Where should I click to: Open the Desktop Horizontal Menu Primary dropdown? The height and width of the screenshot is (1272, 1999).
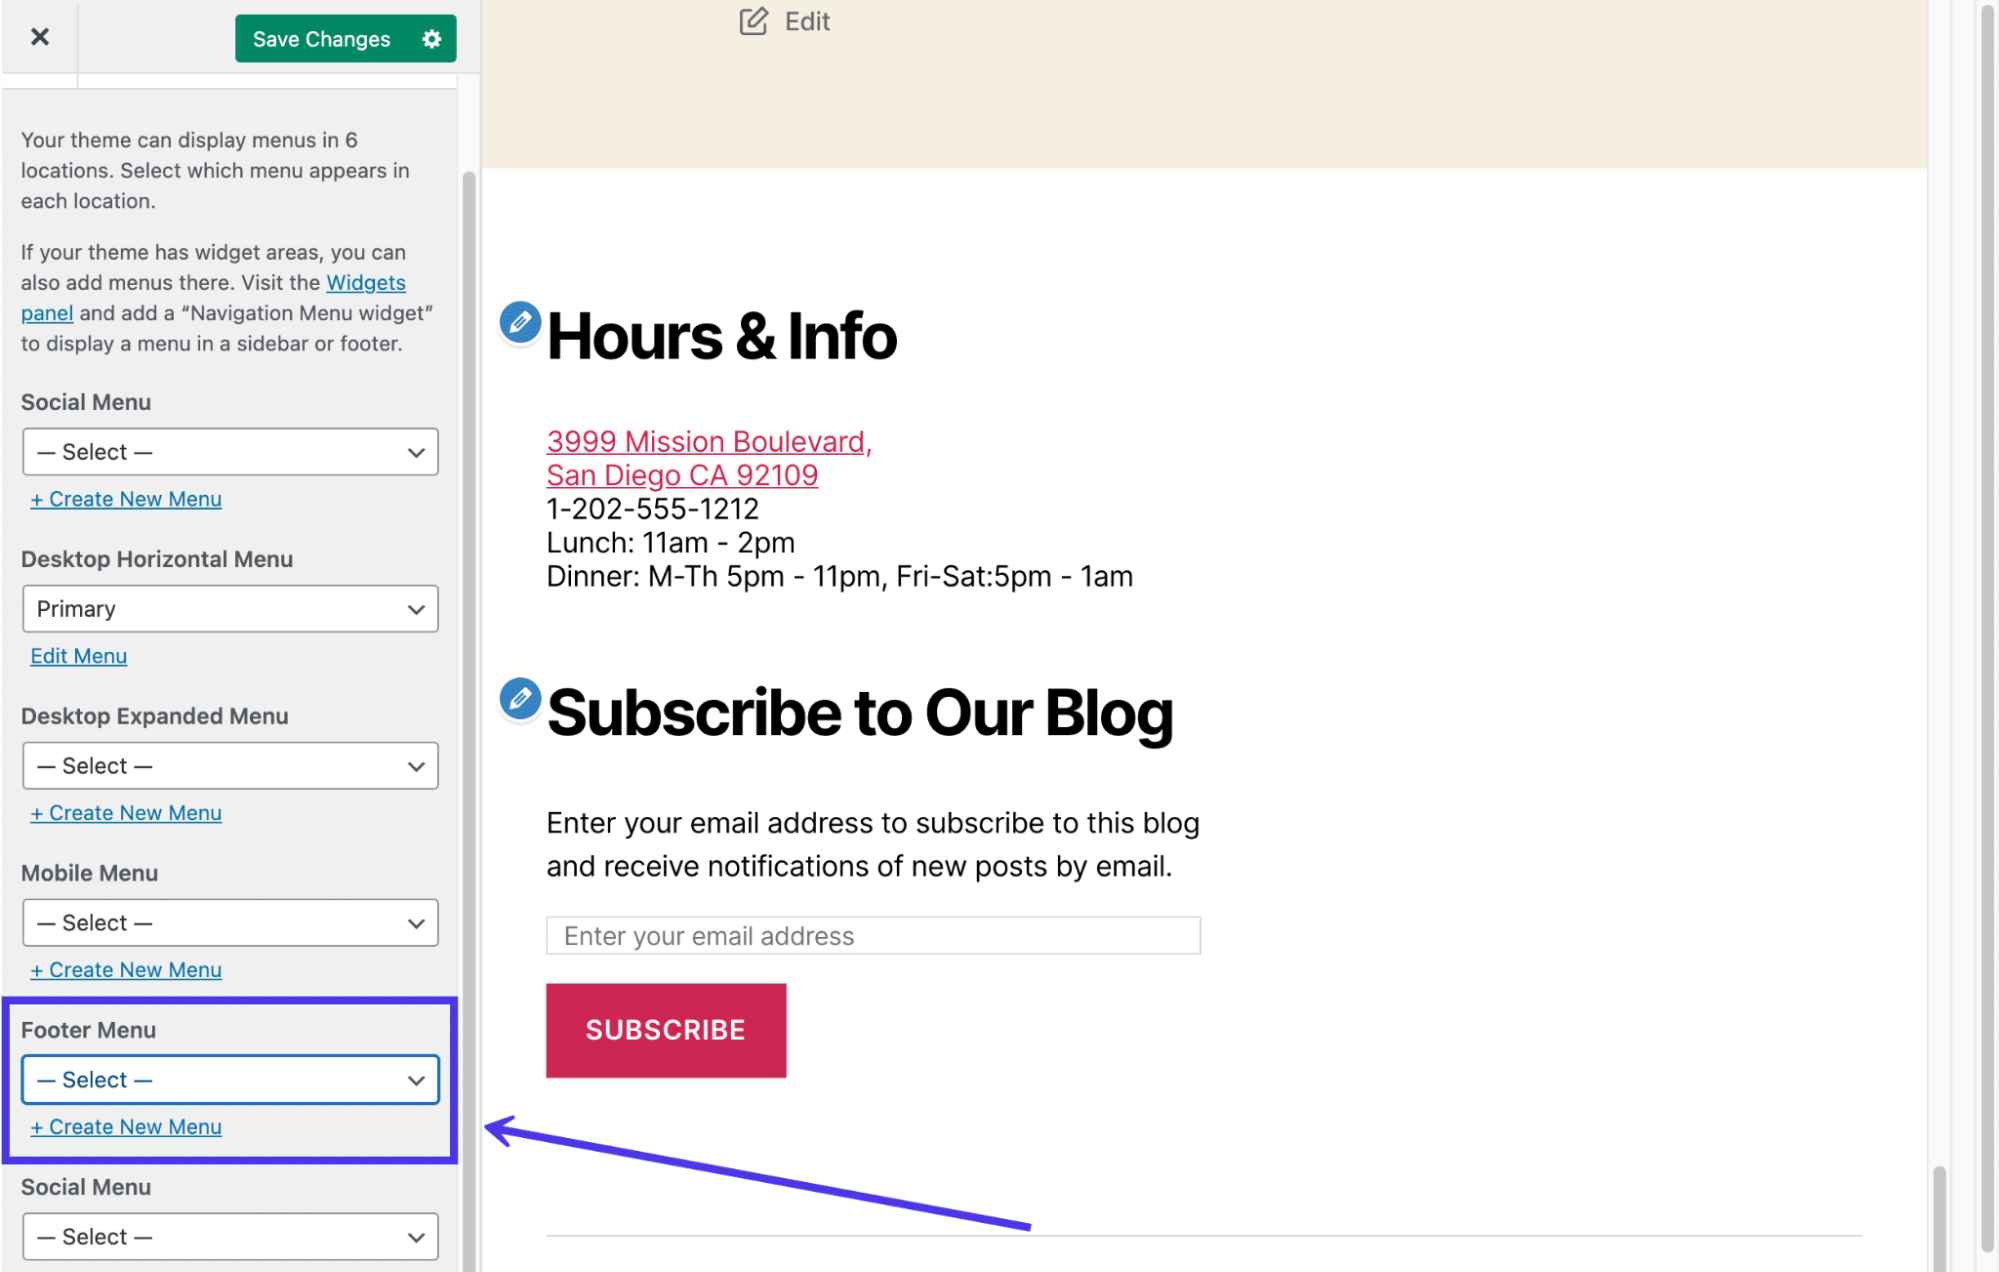(229, 608)
